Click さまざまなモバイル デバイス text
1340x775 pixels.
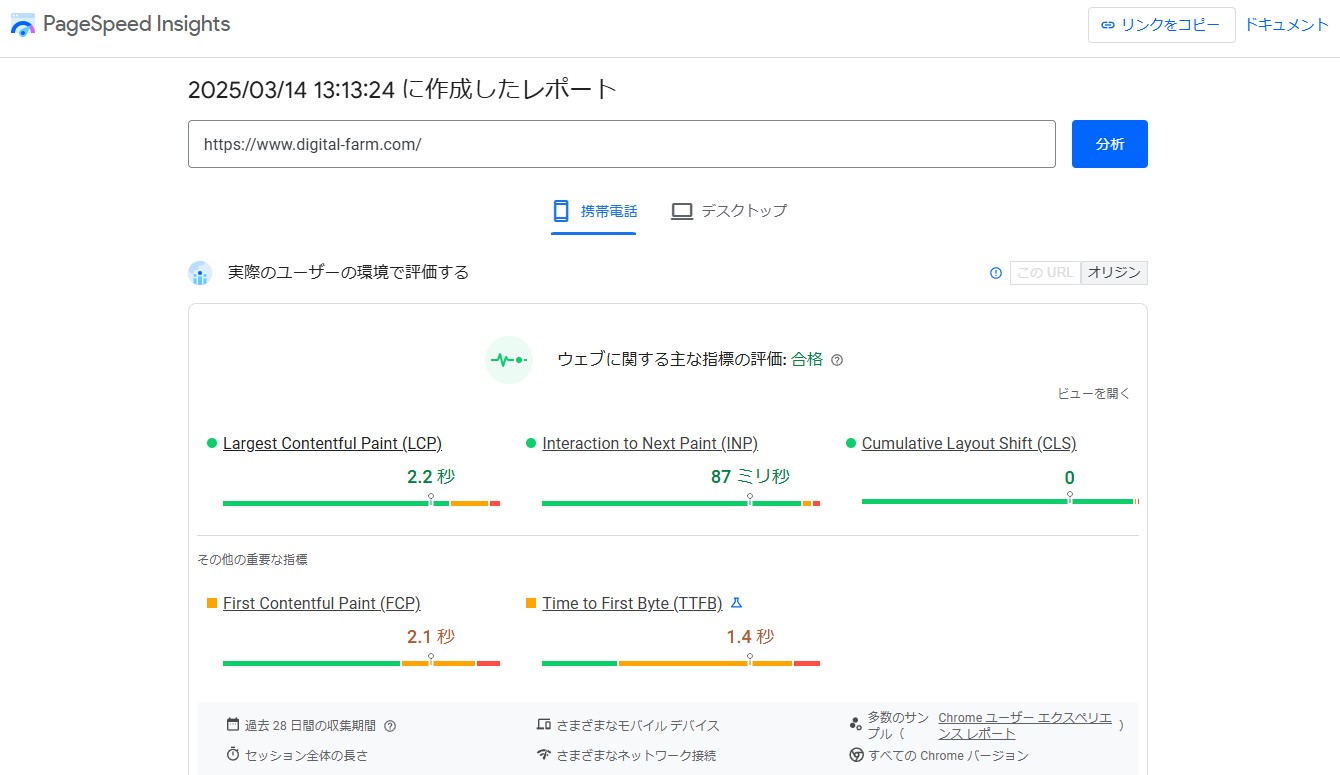click(638, 726)
